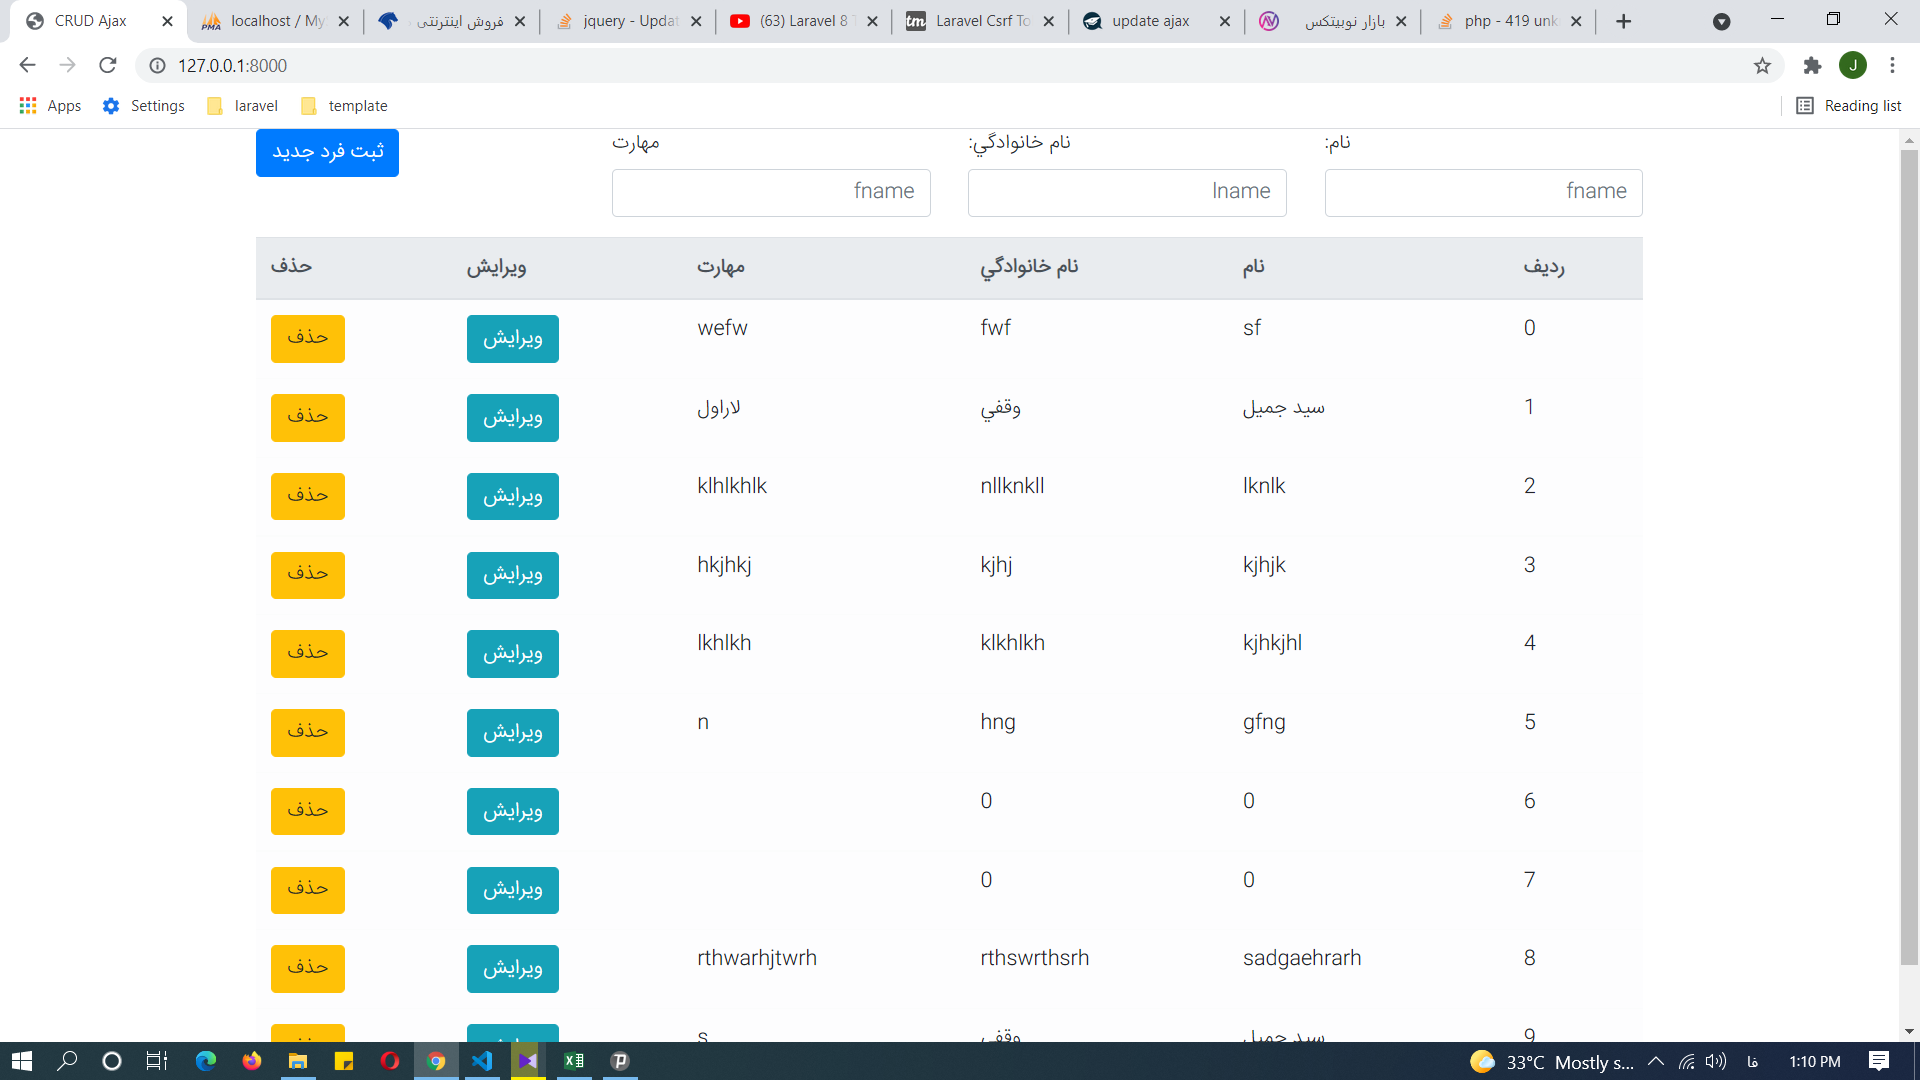
Task: Click yellow حذف button for row 2
Action: (x=307, y=496)
